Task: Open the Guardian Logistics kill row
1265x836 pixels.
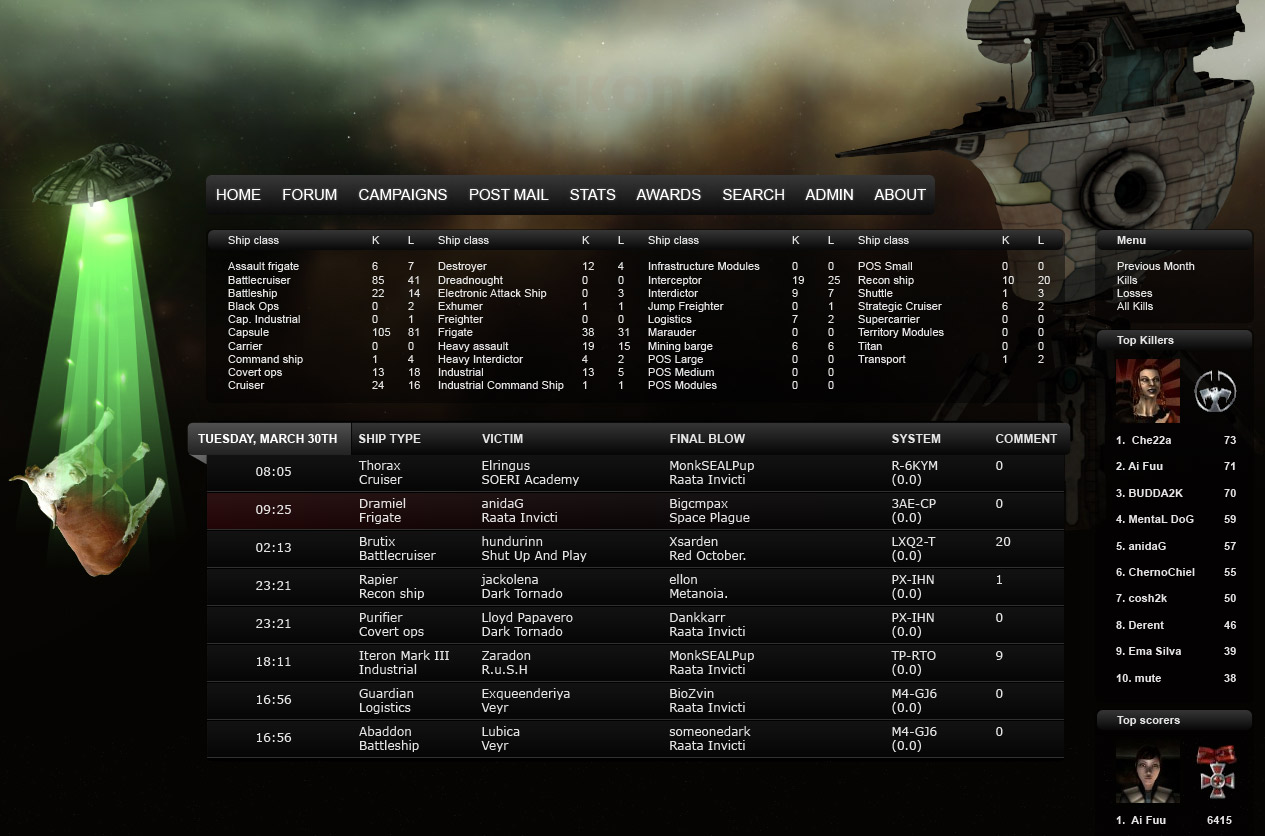Action: 635,700
